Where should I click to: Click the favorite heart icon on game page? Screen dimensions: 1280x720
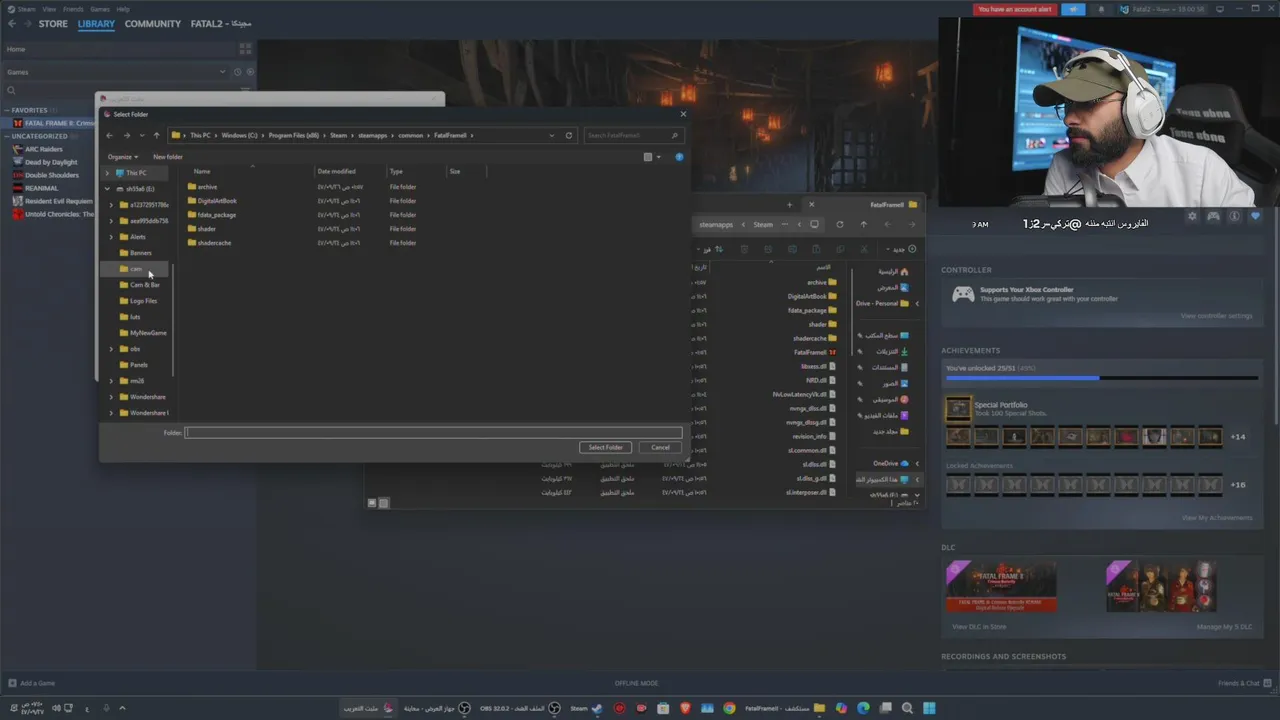tap(1255, 216)
